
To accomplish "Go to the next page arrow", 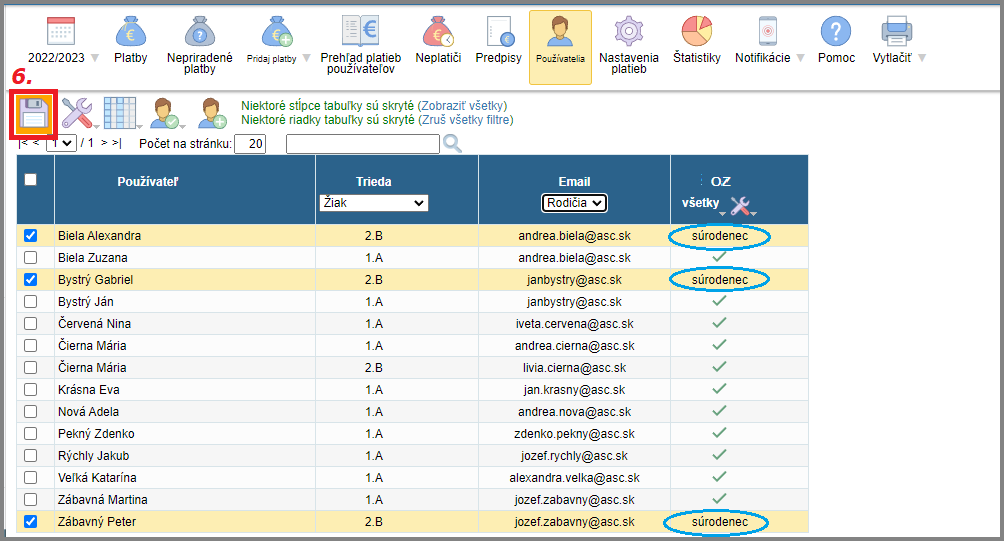I will [104, 143].
